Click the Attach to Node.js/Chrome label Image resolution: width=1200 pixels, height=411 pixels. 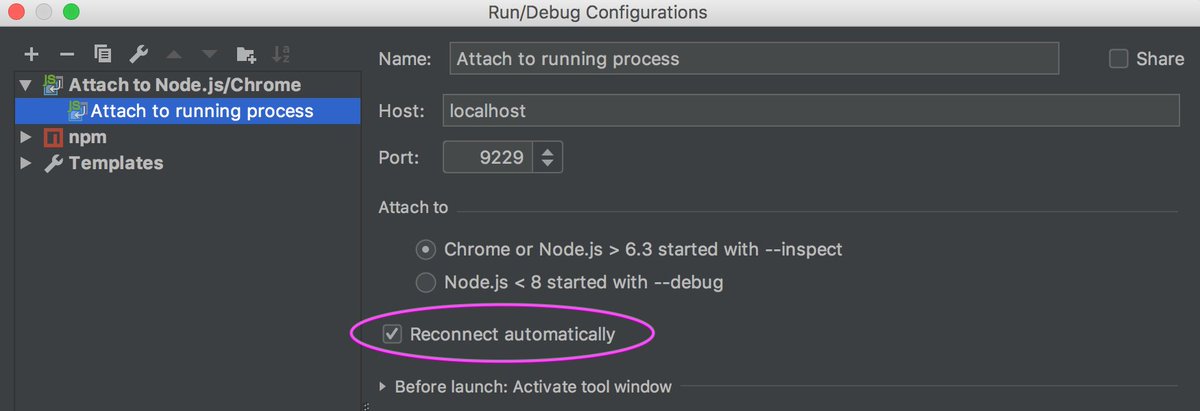185,86
